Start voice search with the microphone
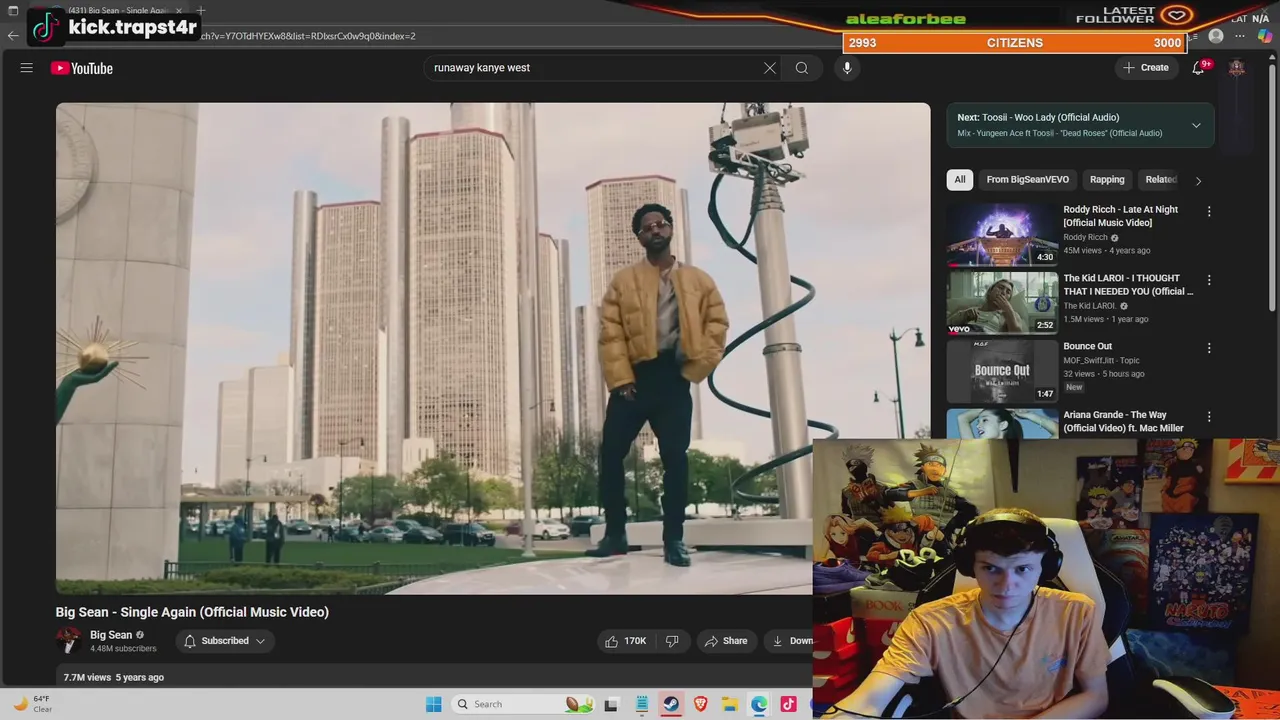The height and width of the screenshot is (720, 1280). point(847,68)
